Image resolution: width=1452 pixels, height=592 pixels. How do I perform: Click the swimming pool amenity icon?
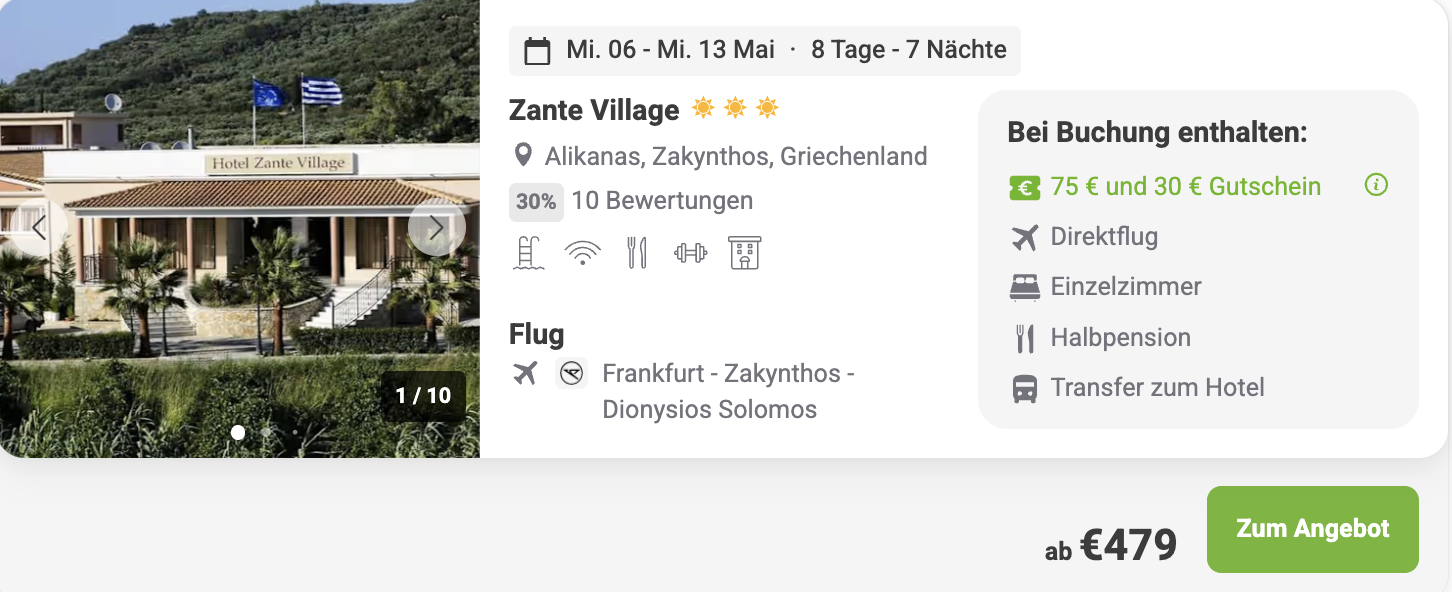point(528,253)
